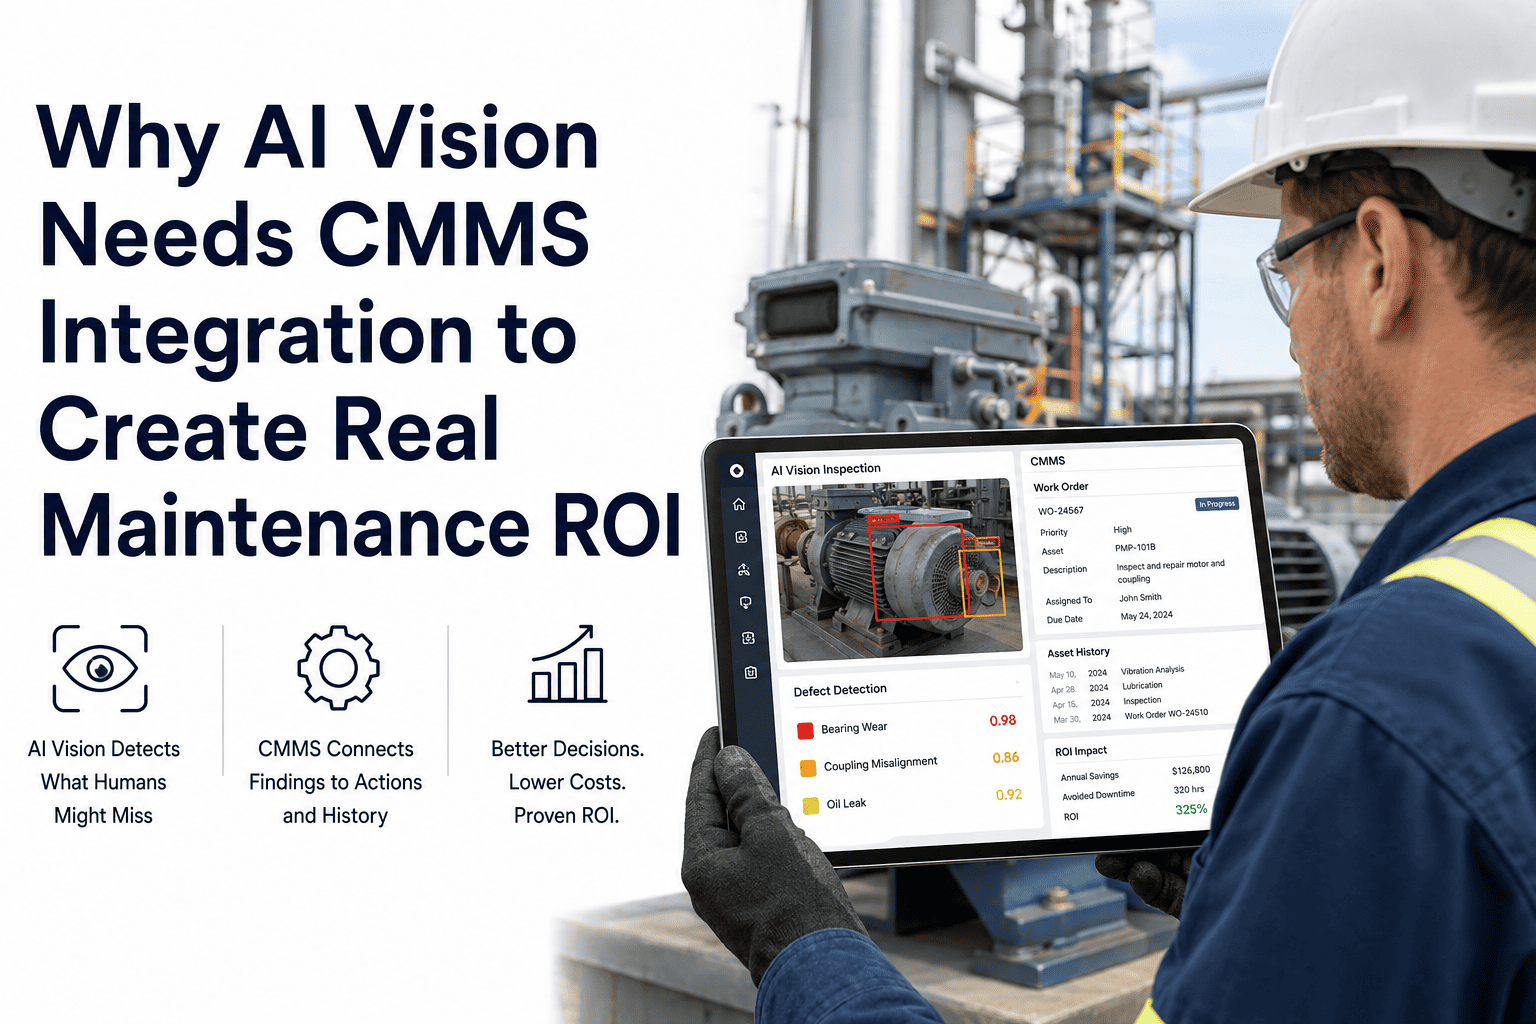Select the Coupling Misalignment defect label

point(881,764)
